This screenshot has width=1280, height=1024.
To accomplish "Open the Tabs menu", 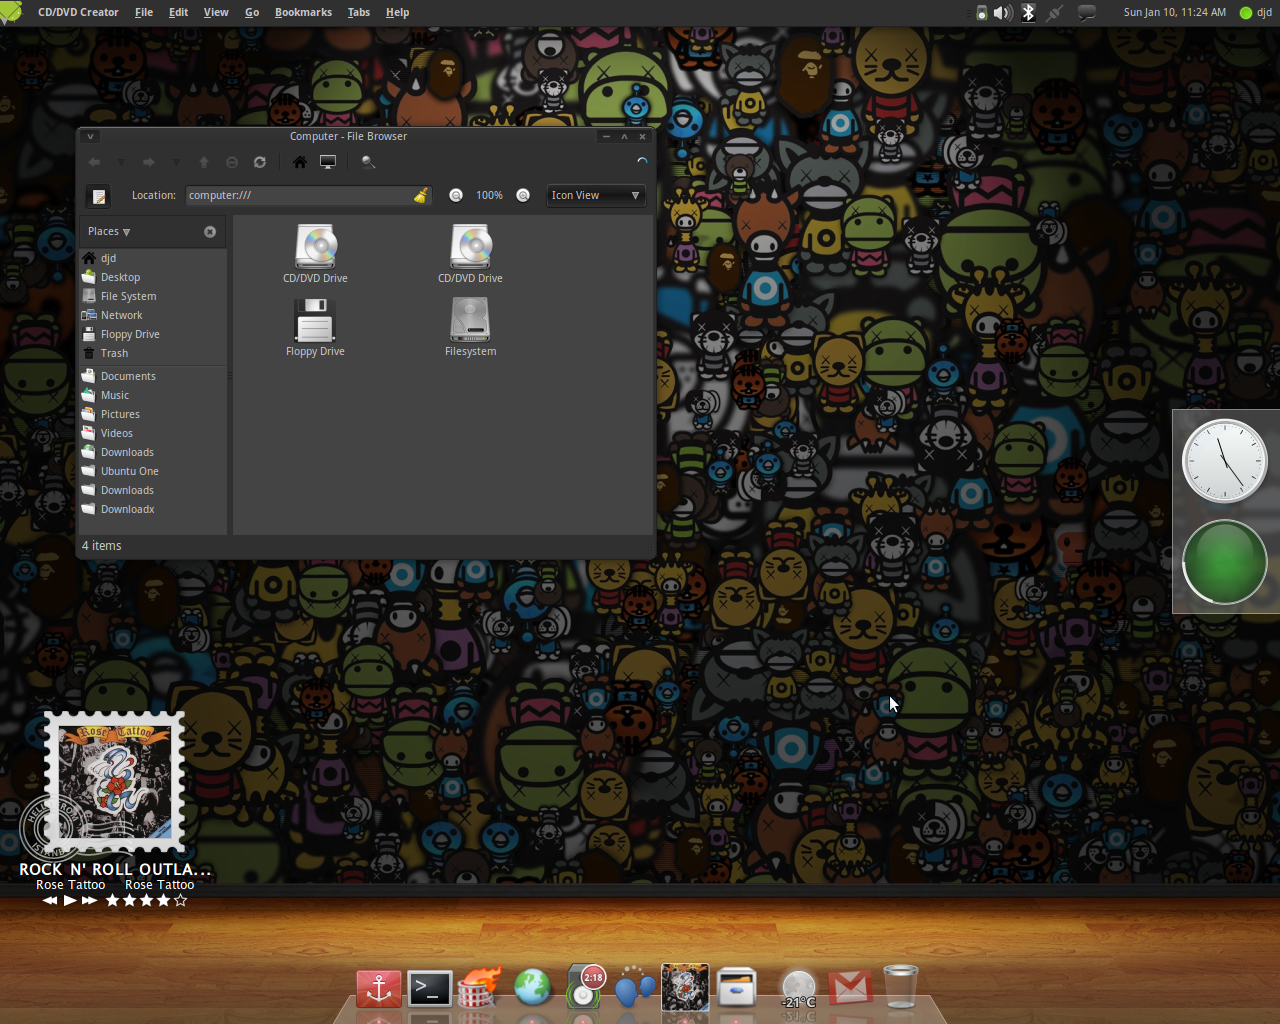I will click(x=359, y=12).
